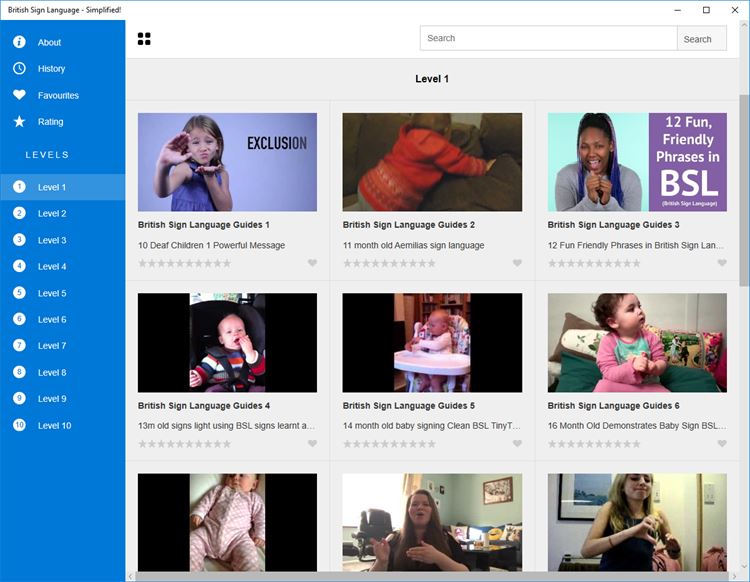Click horizontal scrollbar right arrow
The height and width of the screenshot is (582, 750).
[x=735, y=577]
